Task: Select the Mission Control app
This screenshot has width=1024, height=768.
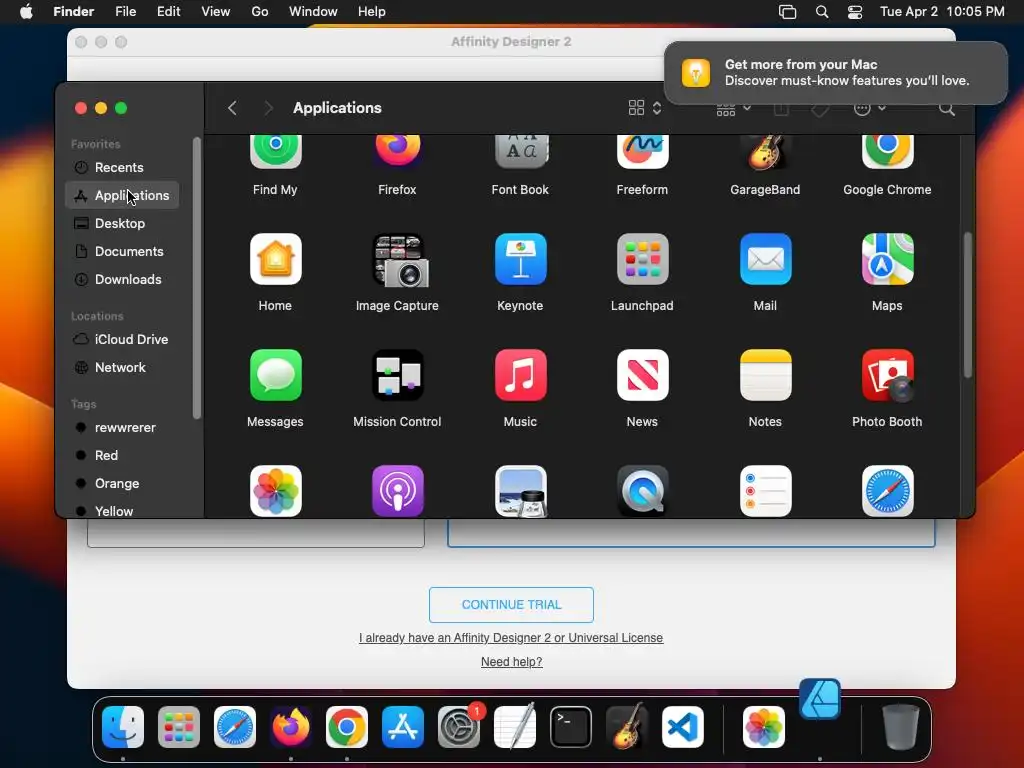Action: tap(398, 375)
